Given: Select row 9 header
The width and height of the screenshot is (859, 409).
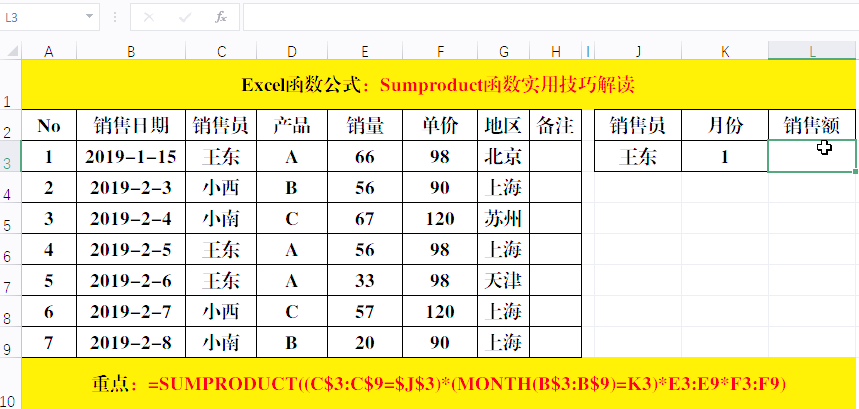Looking at the screenshot, I should (10, 342).
